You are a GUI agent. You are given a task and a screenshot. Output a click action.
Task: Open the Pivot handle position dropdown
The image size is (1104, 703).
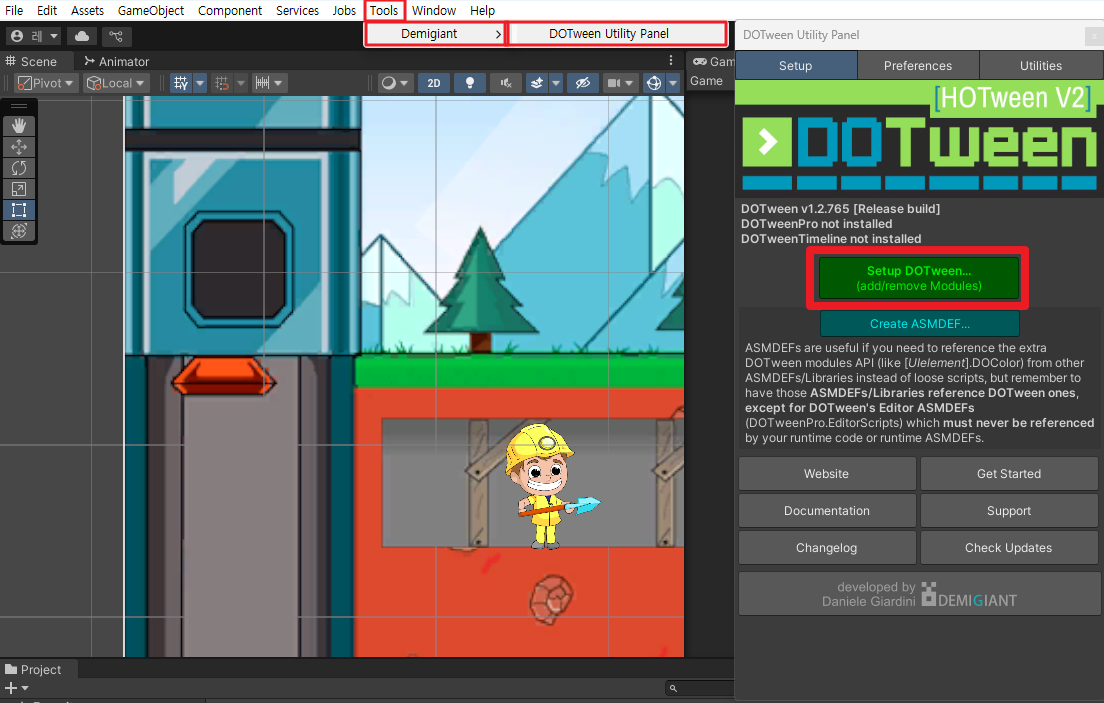[46, 83]
